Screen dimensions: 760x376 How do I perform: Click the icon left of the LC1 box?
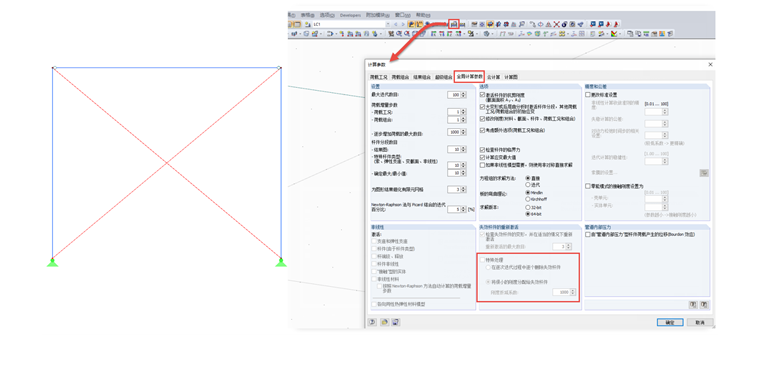(308, 24)
